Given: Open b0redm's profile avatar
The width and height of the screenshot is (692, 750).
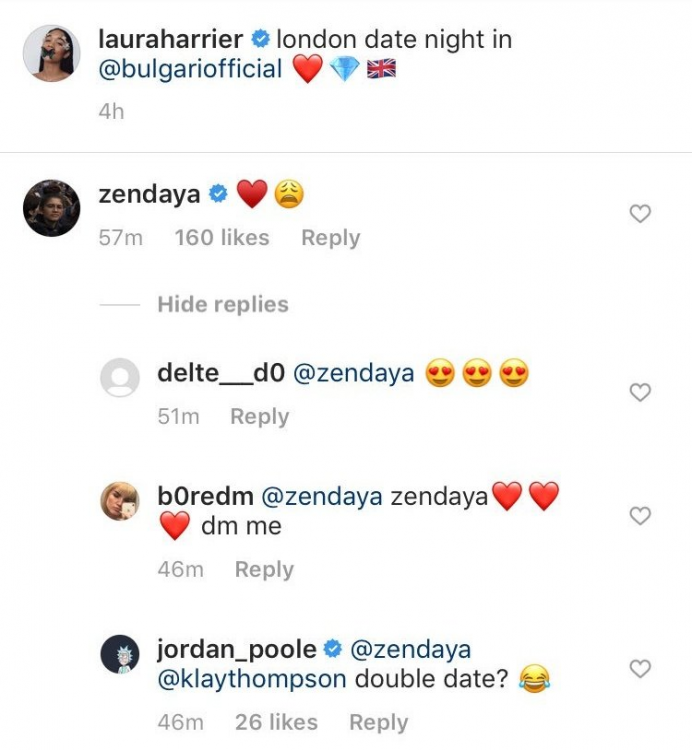Looking at the screenshot, I should coord(122,500).
